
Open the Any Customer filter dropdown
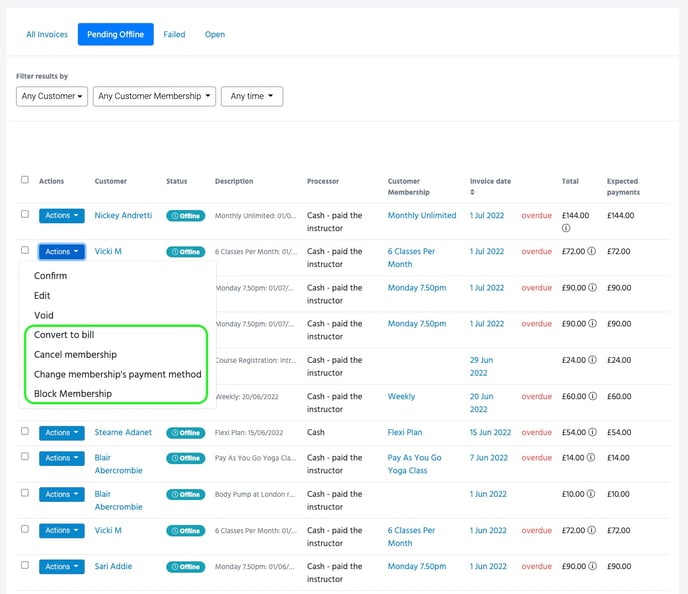(x=52, y=97)
